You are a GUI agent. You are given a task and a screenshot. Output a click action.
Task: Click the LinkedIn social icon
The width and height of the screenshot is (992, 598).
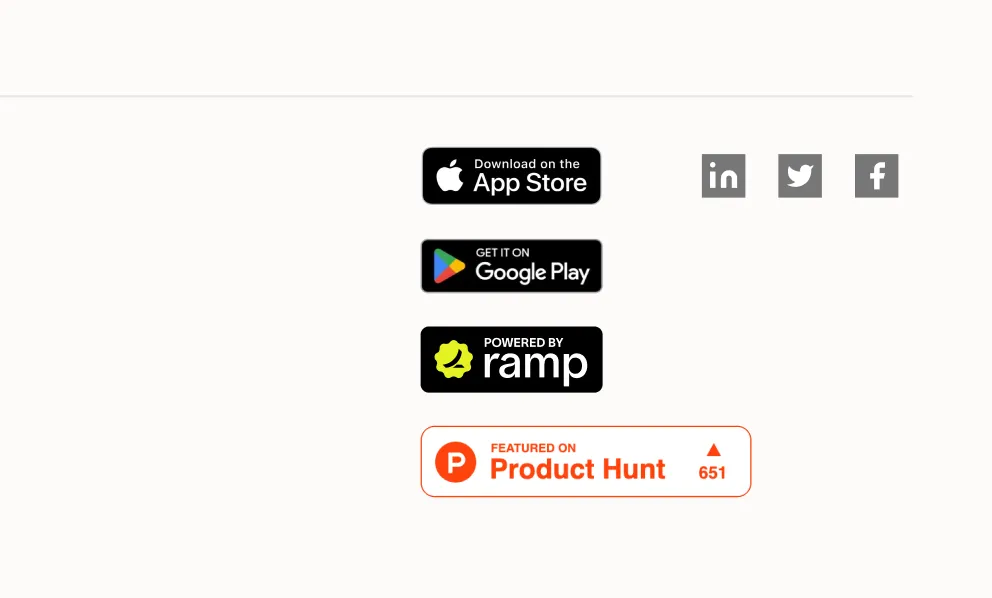[723, 175]
